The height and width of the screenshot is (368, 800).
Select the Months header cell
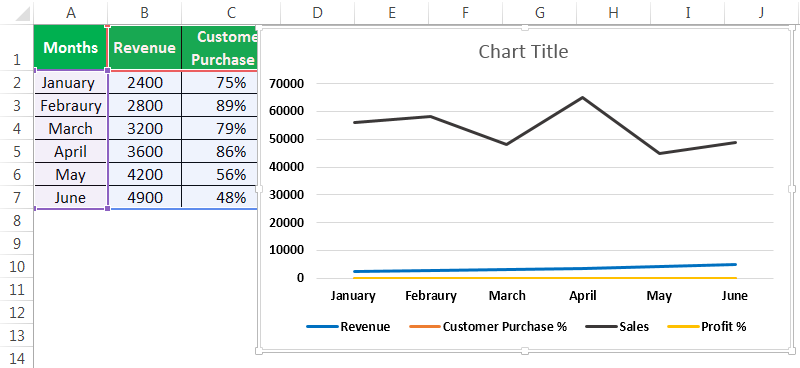(x=71, y=47)
